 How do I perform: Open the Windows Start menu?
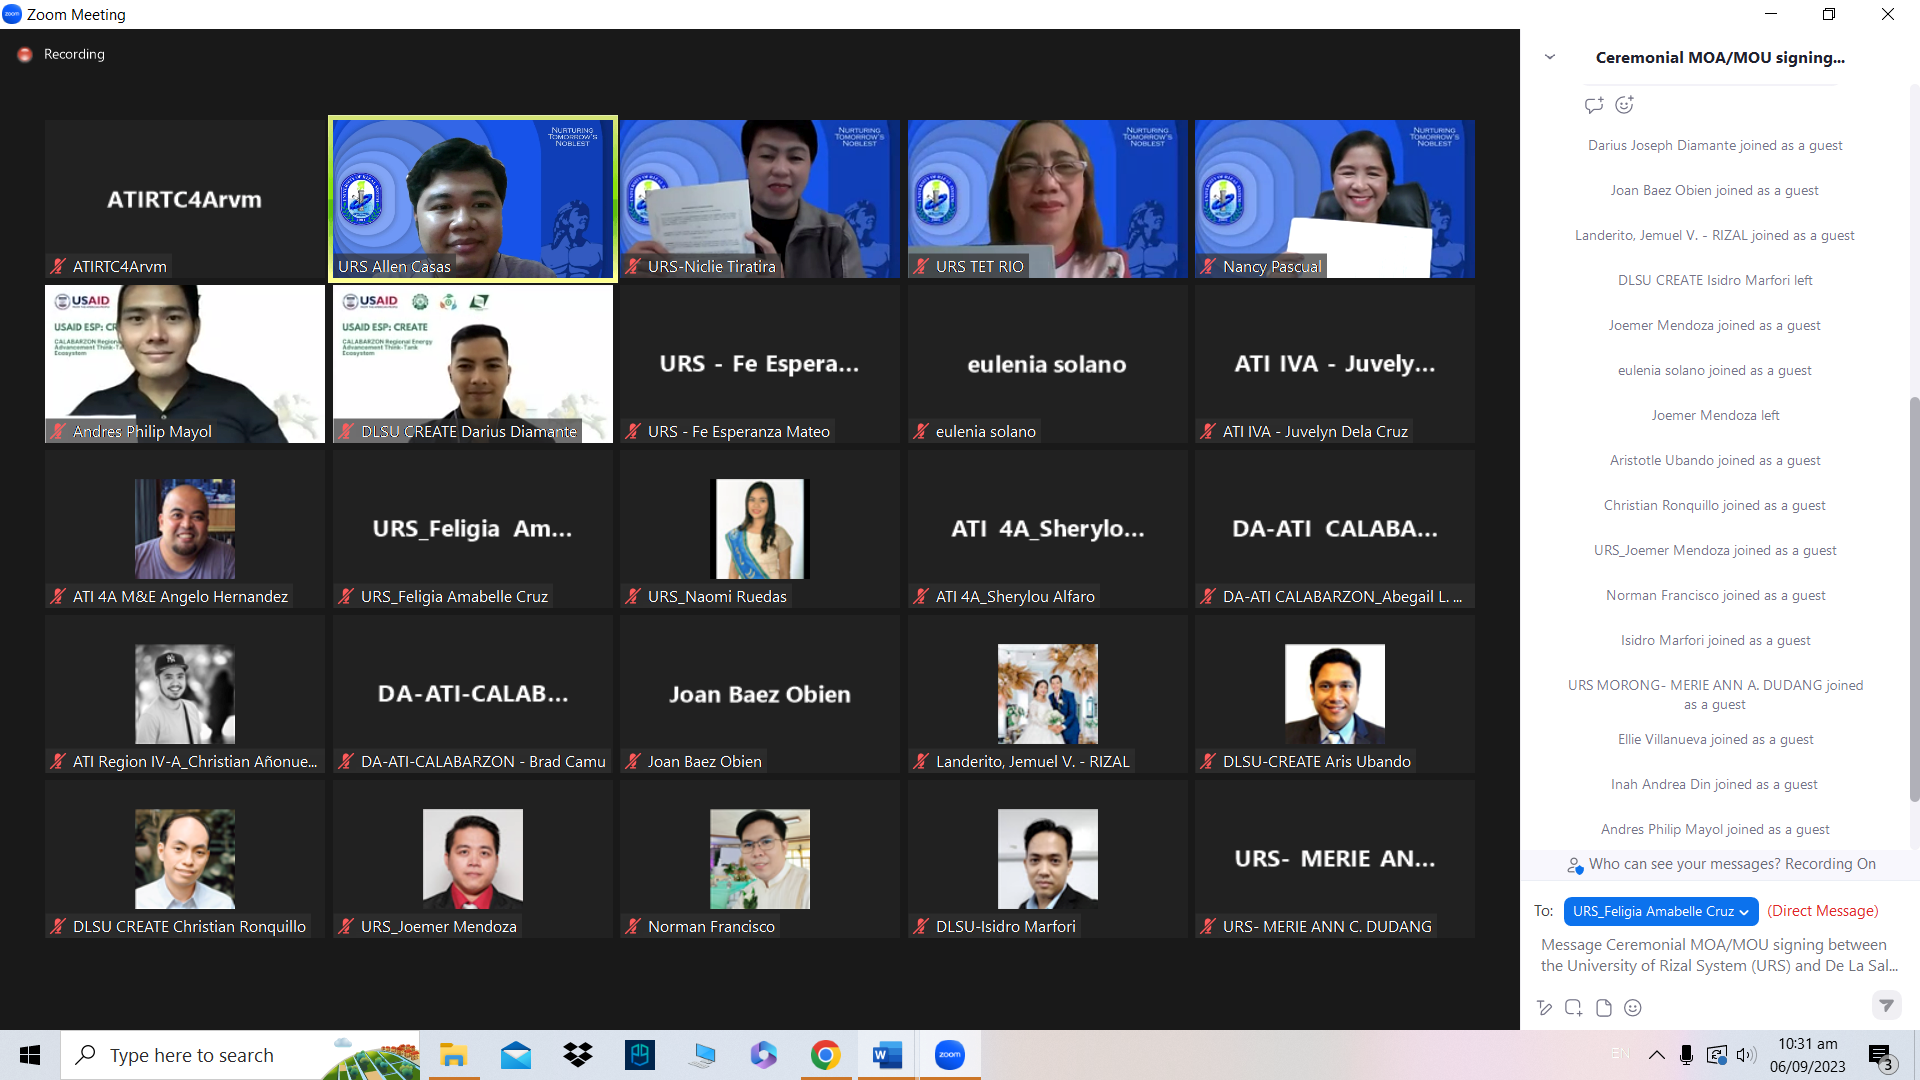click(x=30, y=1055)
